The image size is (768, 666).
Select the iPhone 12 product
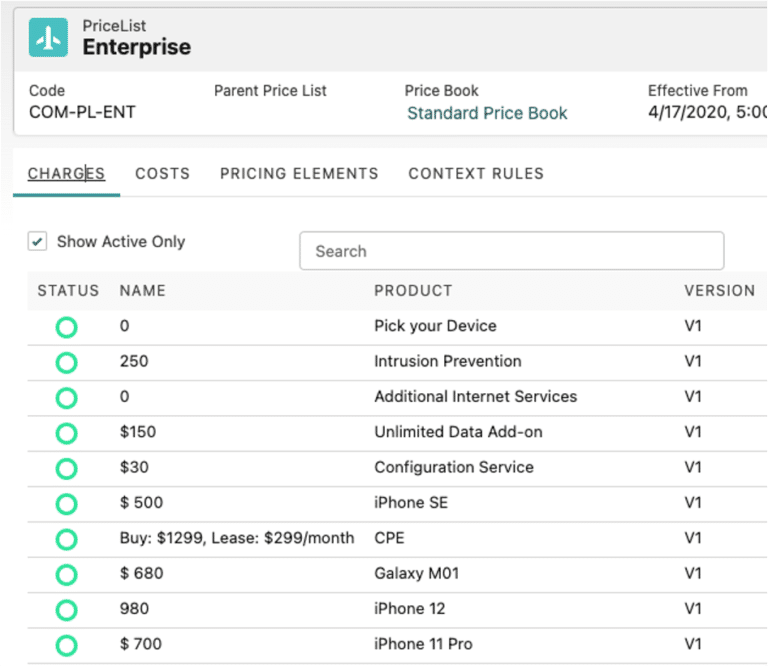click(x=409, y=608)
